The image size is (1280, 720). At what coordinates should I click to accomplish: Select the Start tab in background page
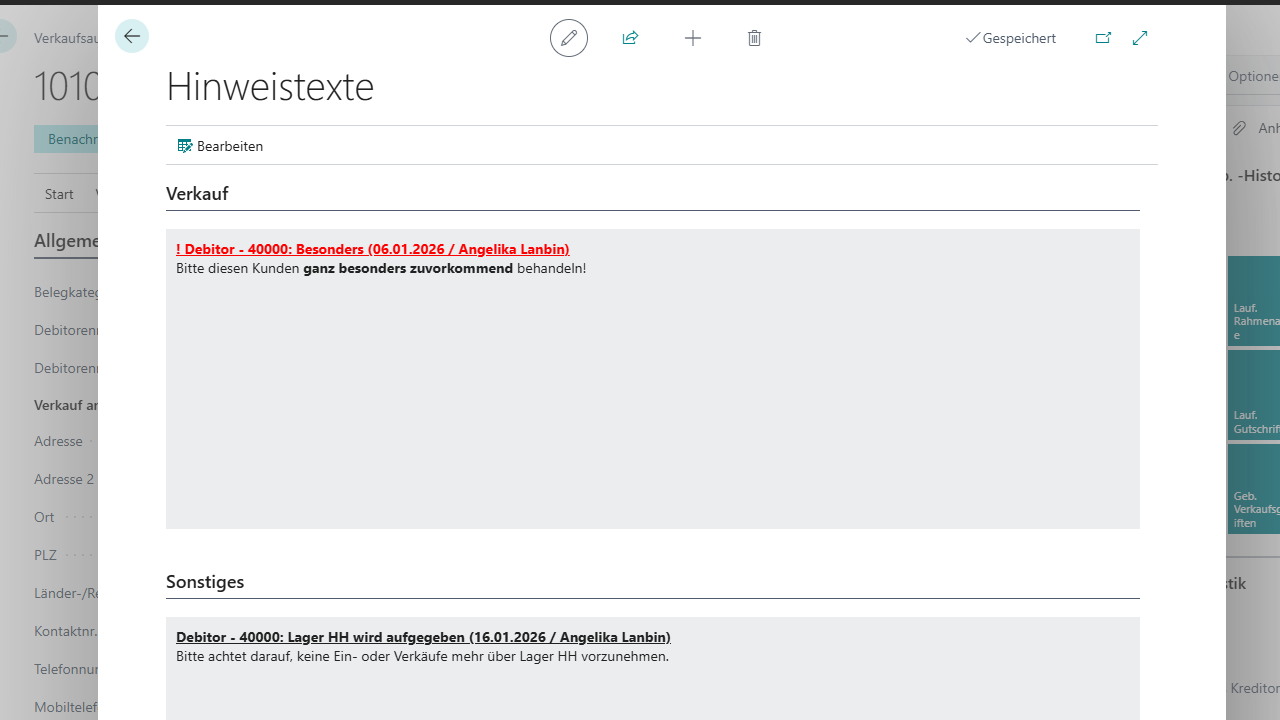coord(59,194)
